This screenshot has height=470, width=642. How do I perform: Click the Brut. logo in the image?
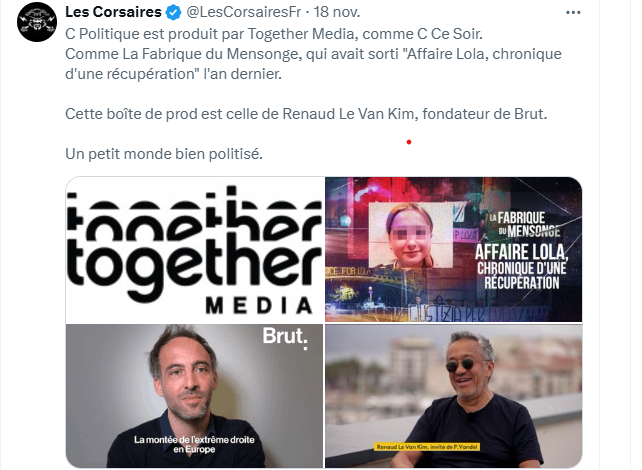coord(285,337)
